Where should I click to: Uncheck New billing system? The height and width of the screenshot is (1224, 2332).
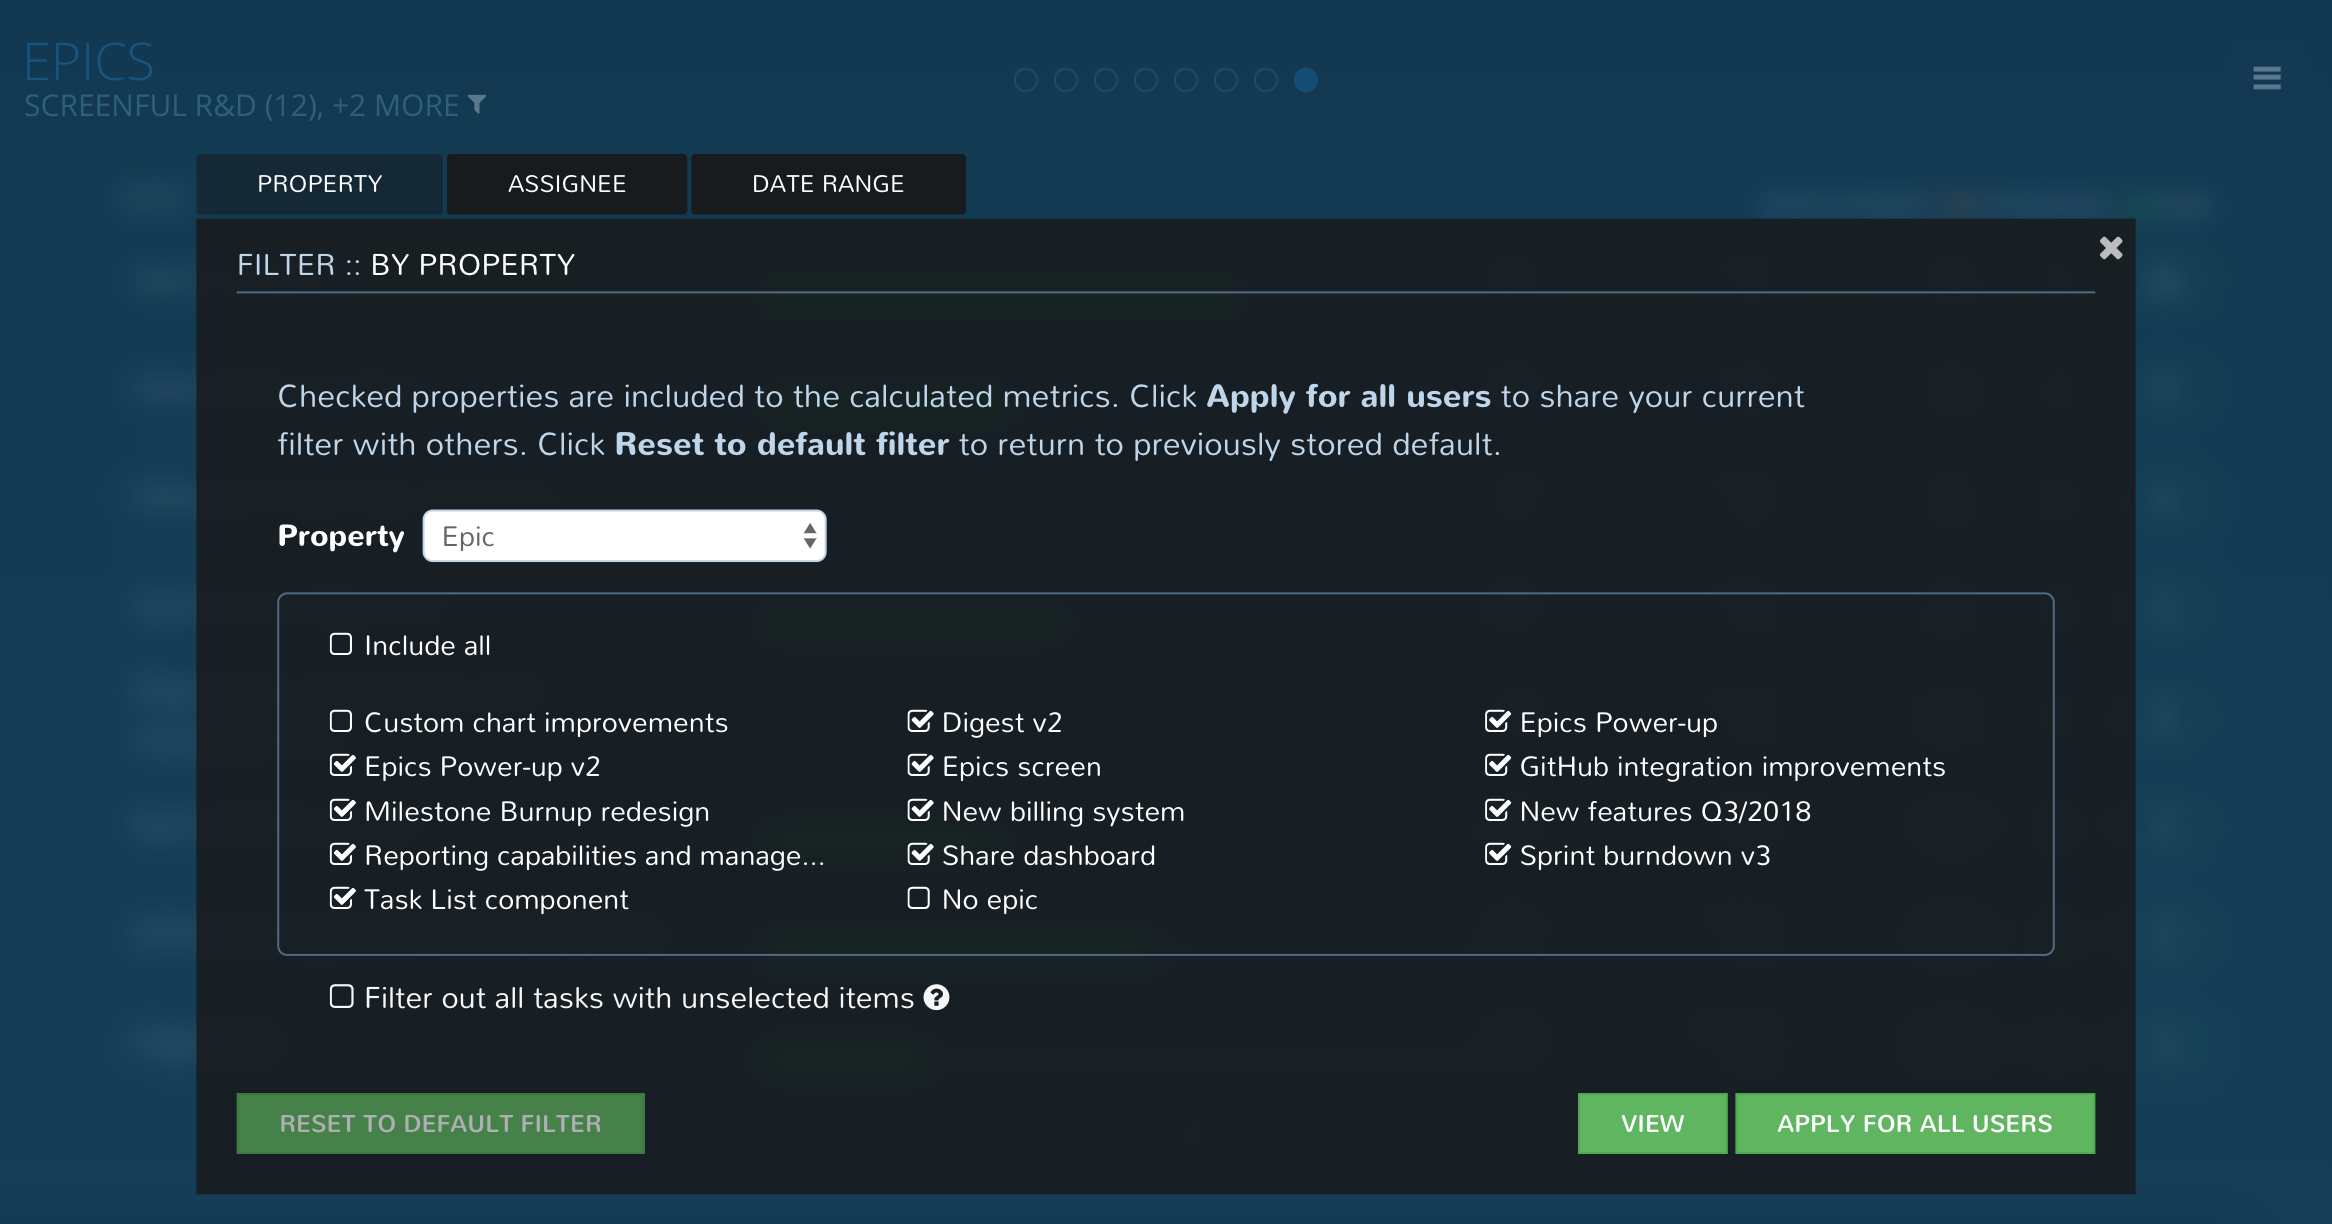tap(920, 810)
